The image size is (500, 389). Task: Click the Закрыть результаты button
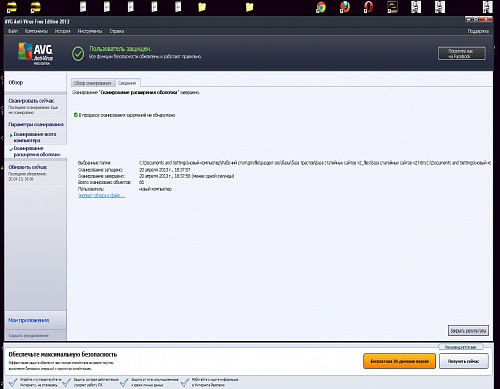[x=468, y=331]
